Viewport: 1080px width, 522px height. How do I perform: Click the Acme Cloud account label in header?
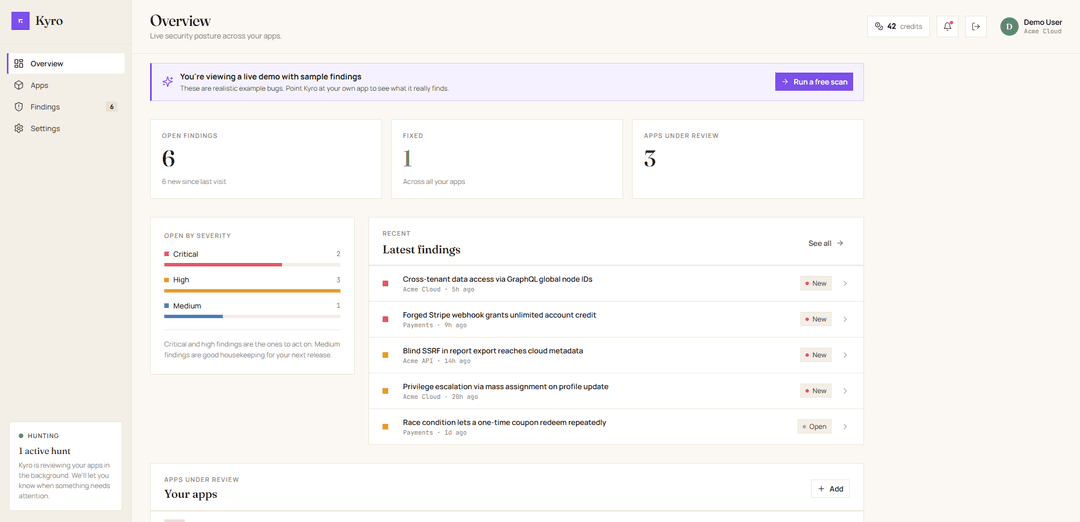[1042, 32]
